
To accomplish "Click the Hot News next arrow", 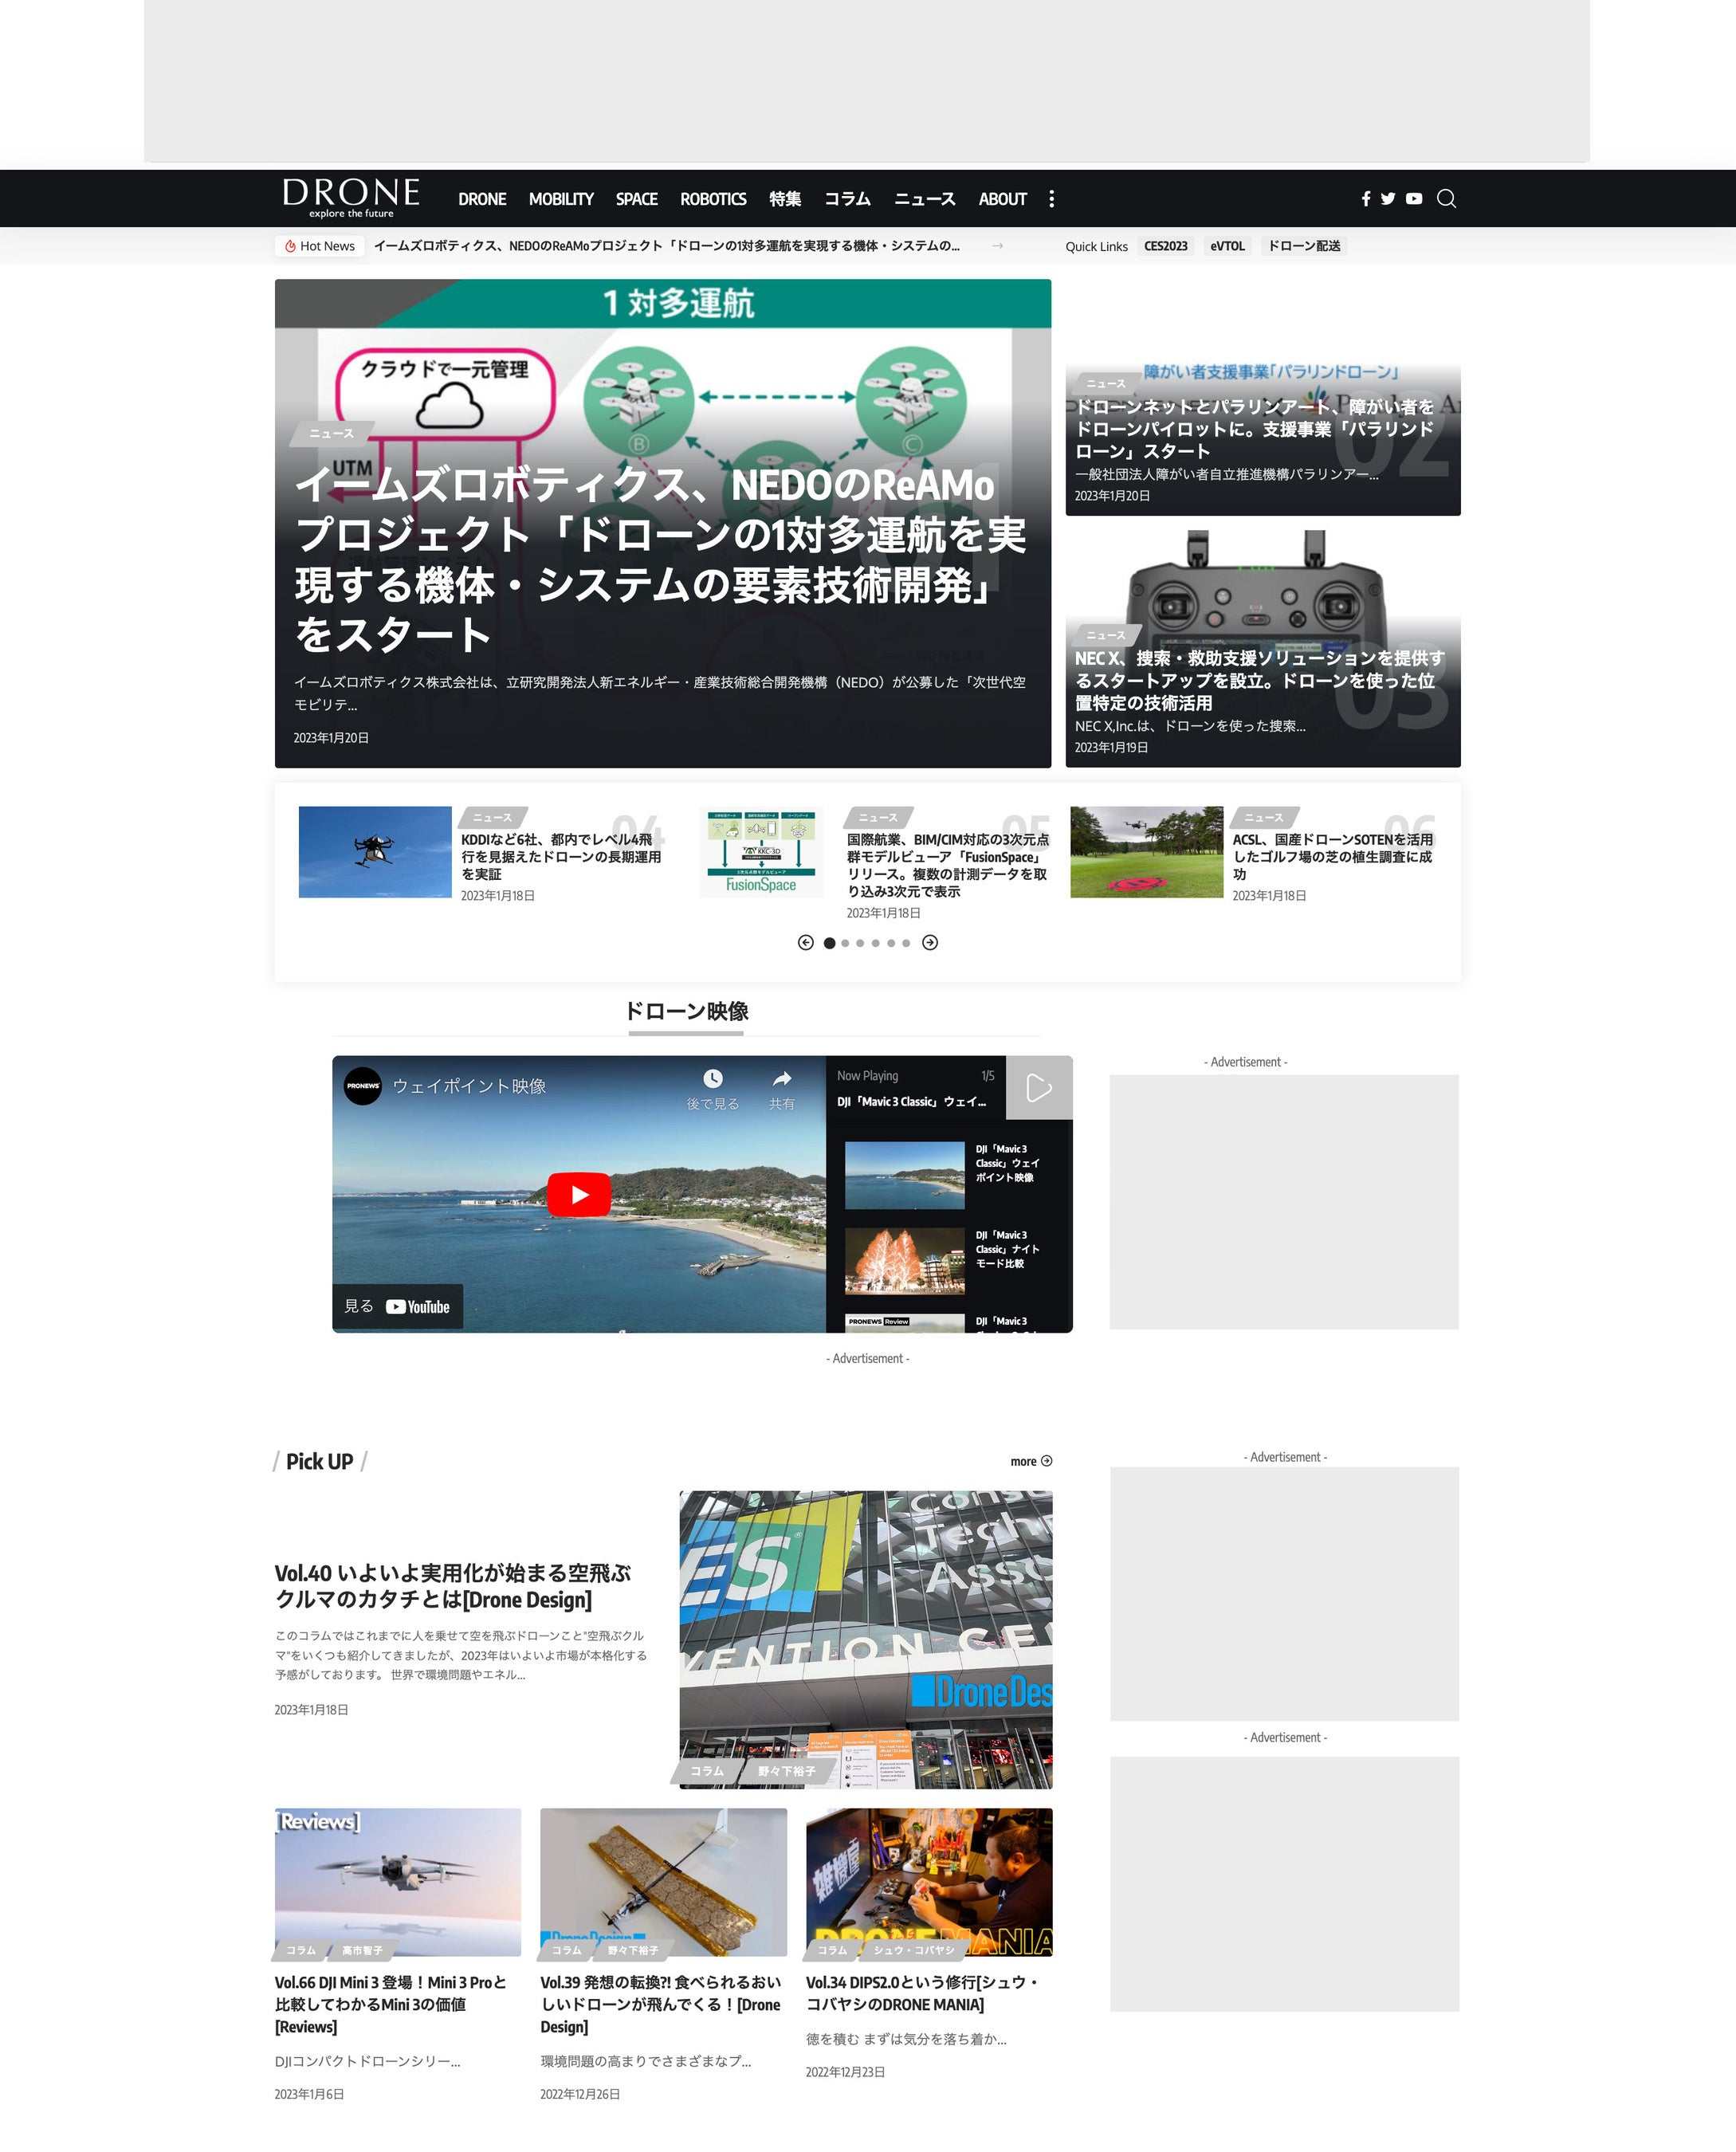I will click(x=997, y=246).
